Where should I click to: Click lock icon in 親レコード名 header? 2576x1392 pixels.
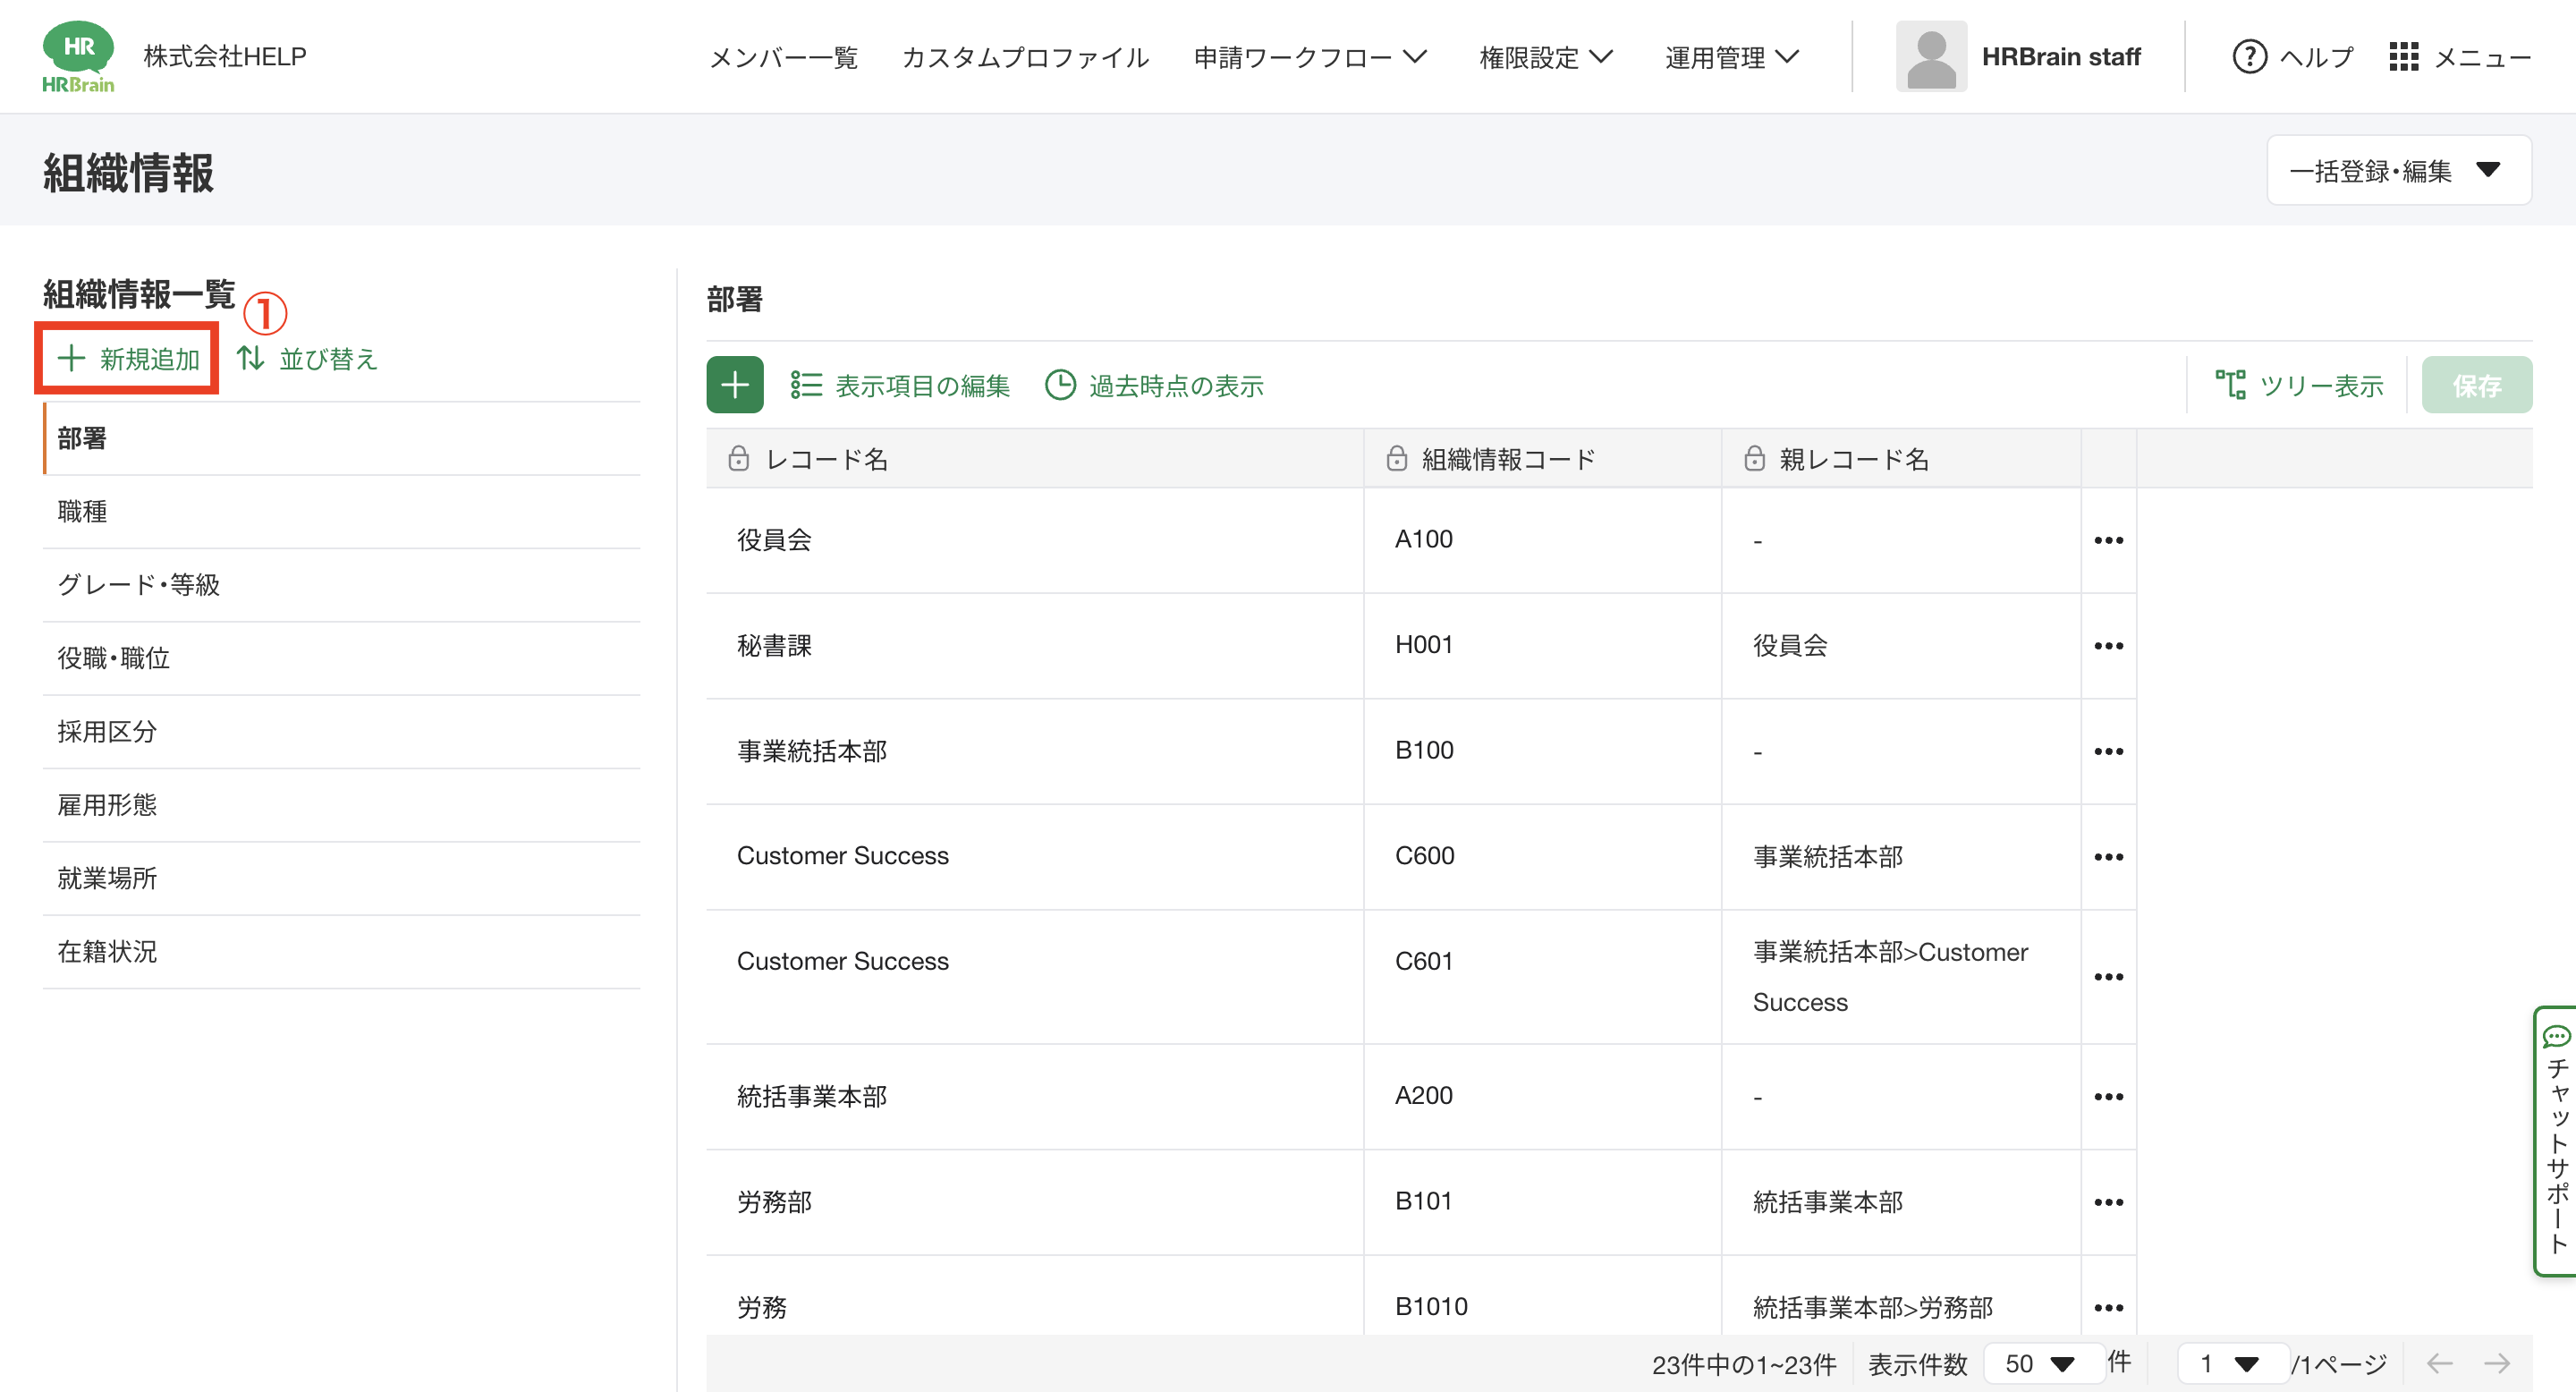(1754, 459)
